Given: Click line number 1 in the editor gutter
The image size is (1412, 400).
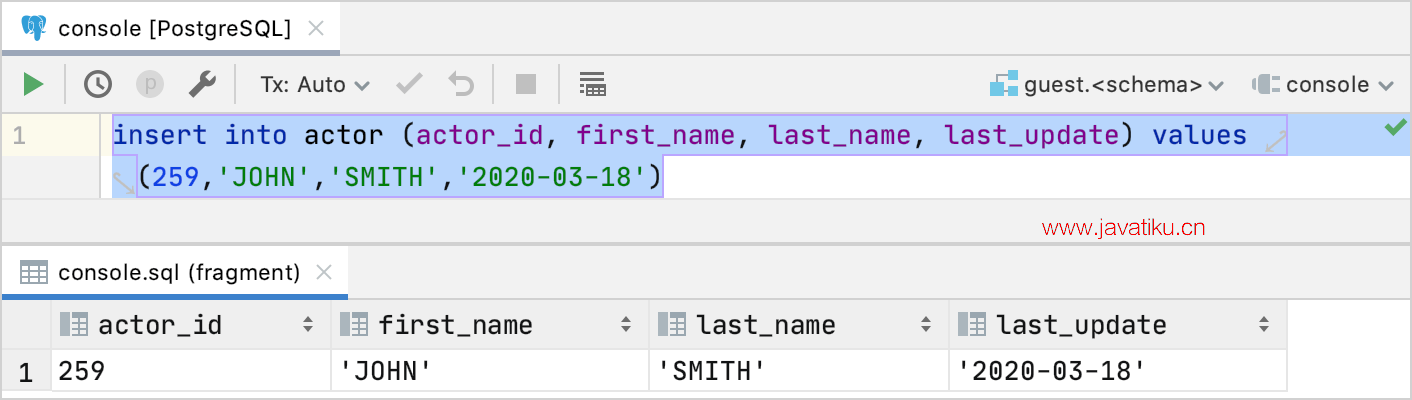Looking at the screenshot, I should click(19, 134).
